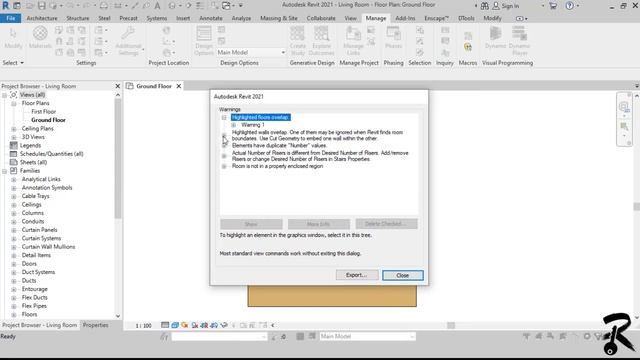Expand the 'Warning 1' node
The image size is (640, 360).
[233, 125]
